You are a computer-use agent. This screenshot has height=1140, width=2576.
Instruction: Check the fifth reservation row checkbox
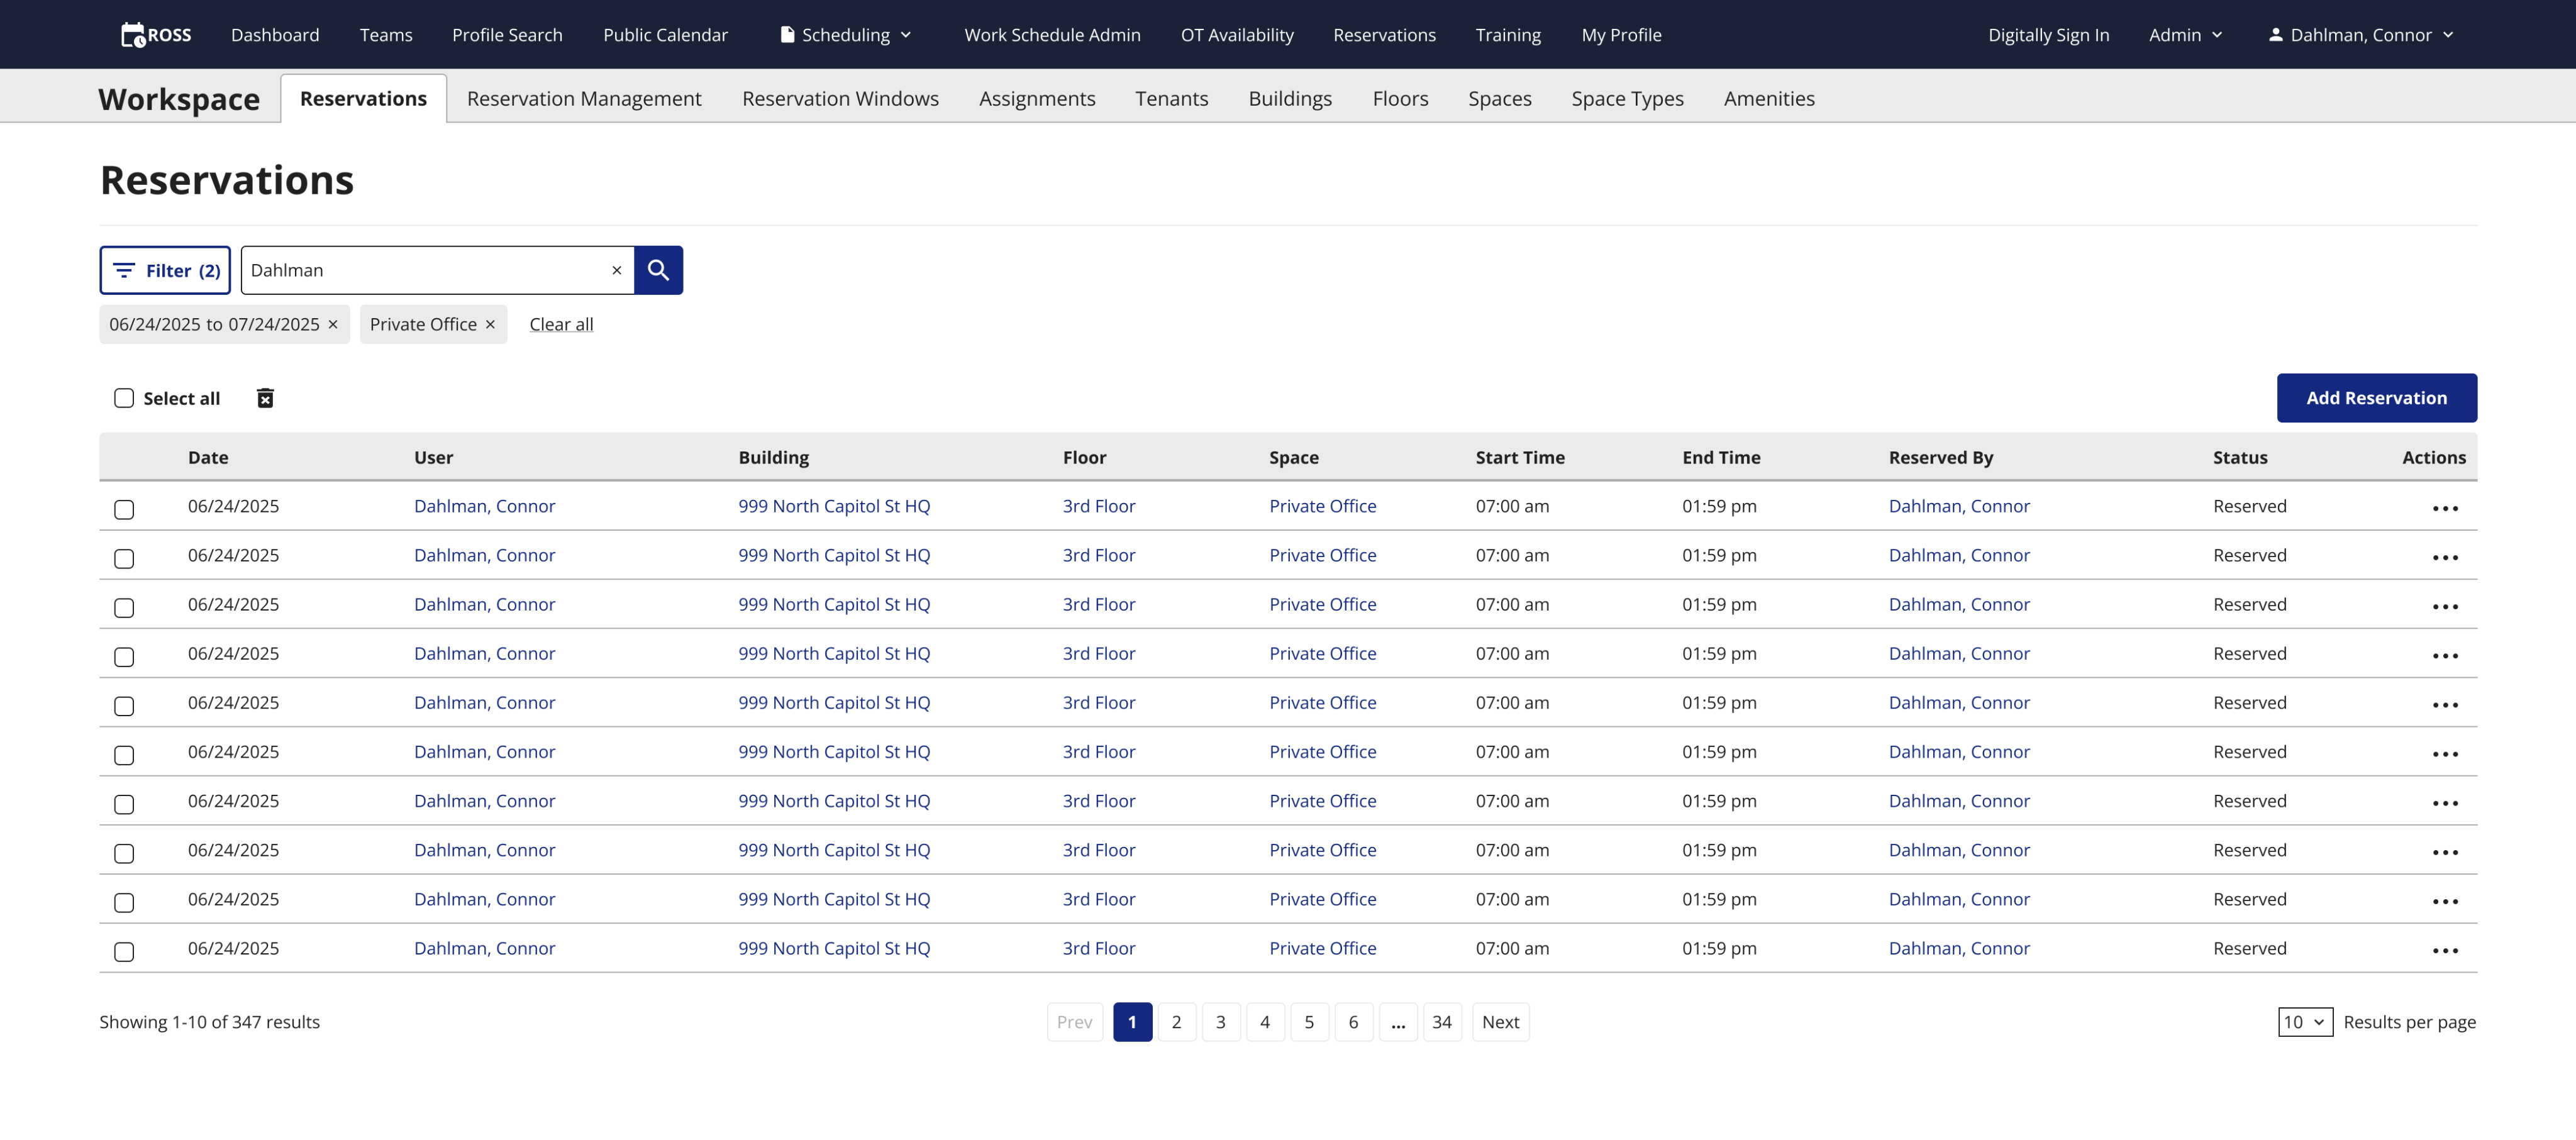coord(124,706)
